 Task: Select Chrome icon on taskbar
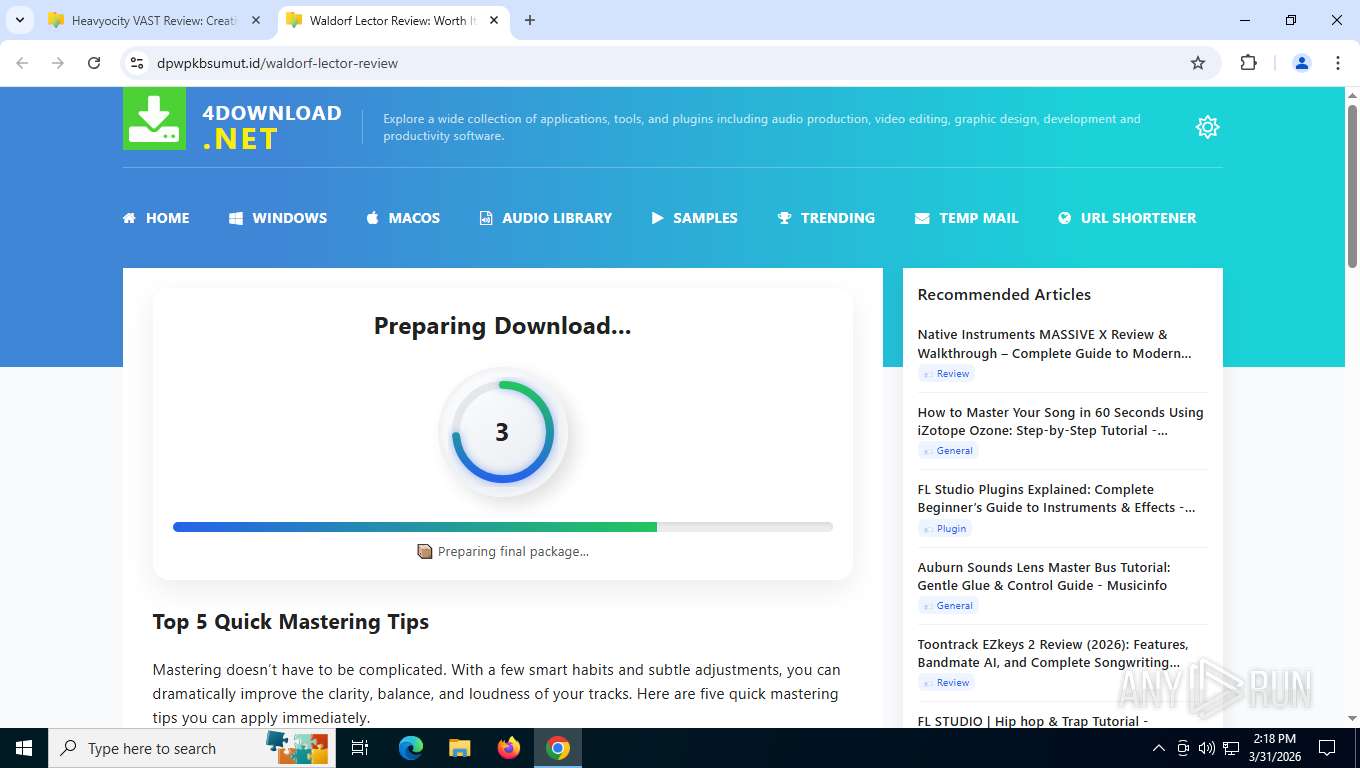pos(558,748)
